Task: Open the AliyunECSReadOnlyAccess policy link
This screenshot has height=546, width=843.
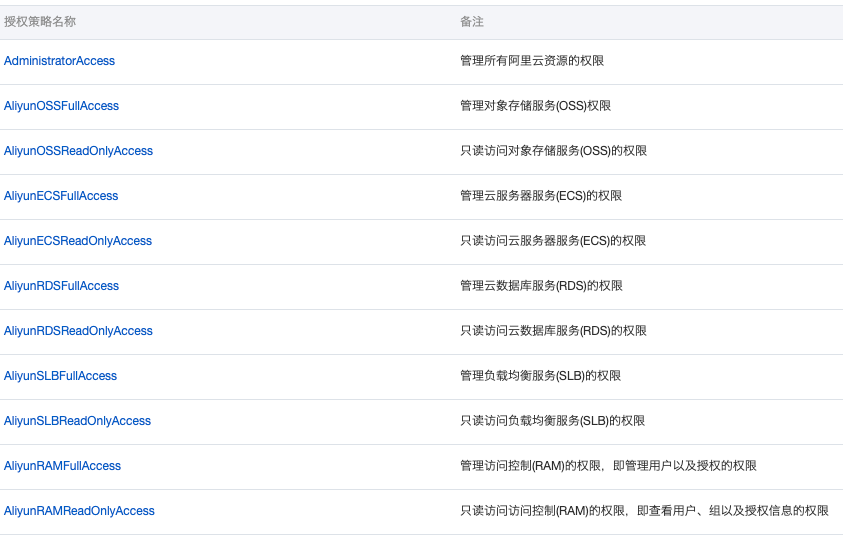Action: [78, 241]
